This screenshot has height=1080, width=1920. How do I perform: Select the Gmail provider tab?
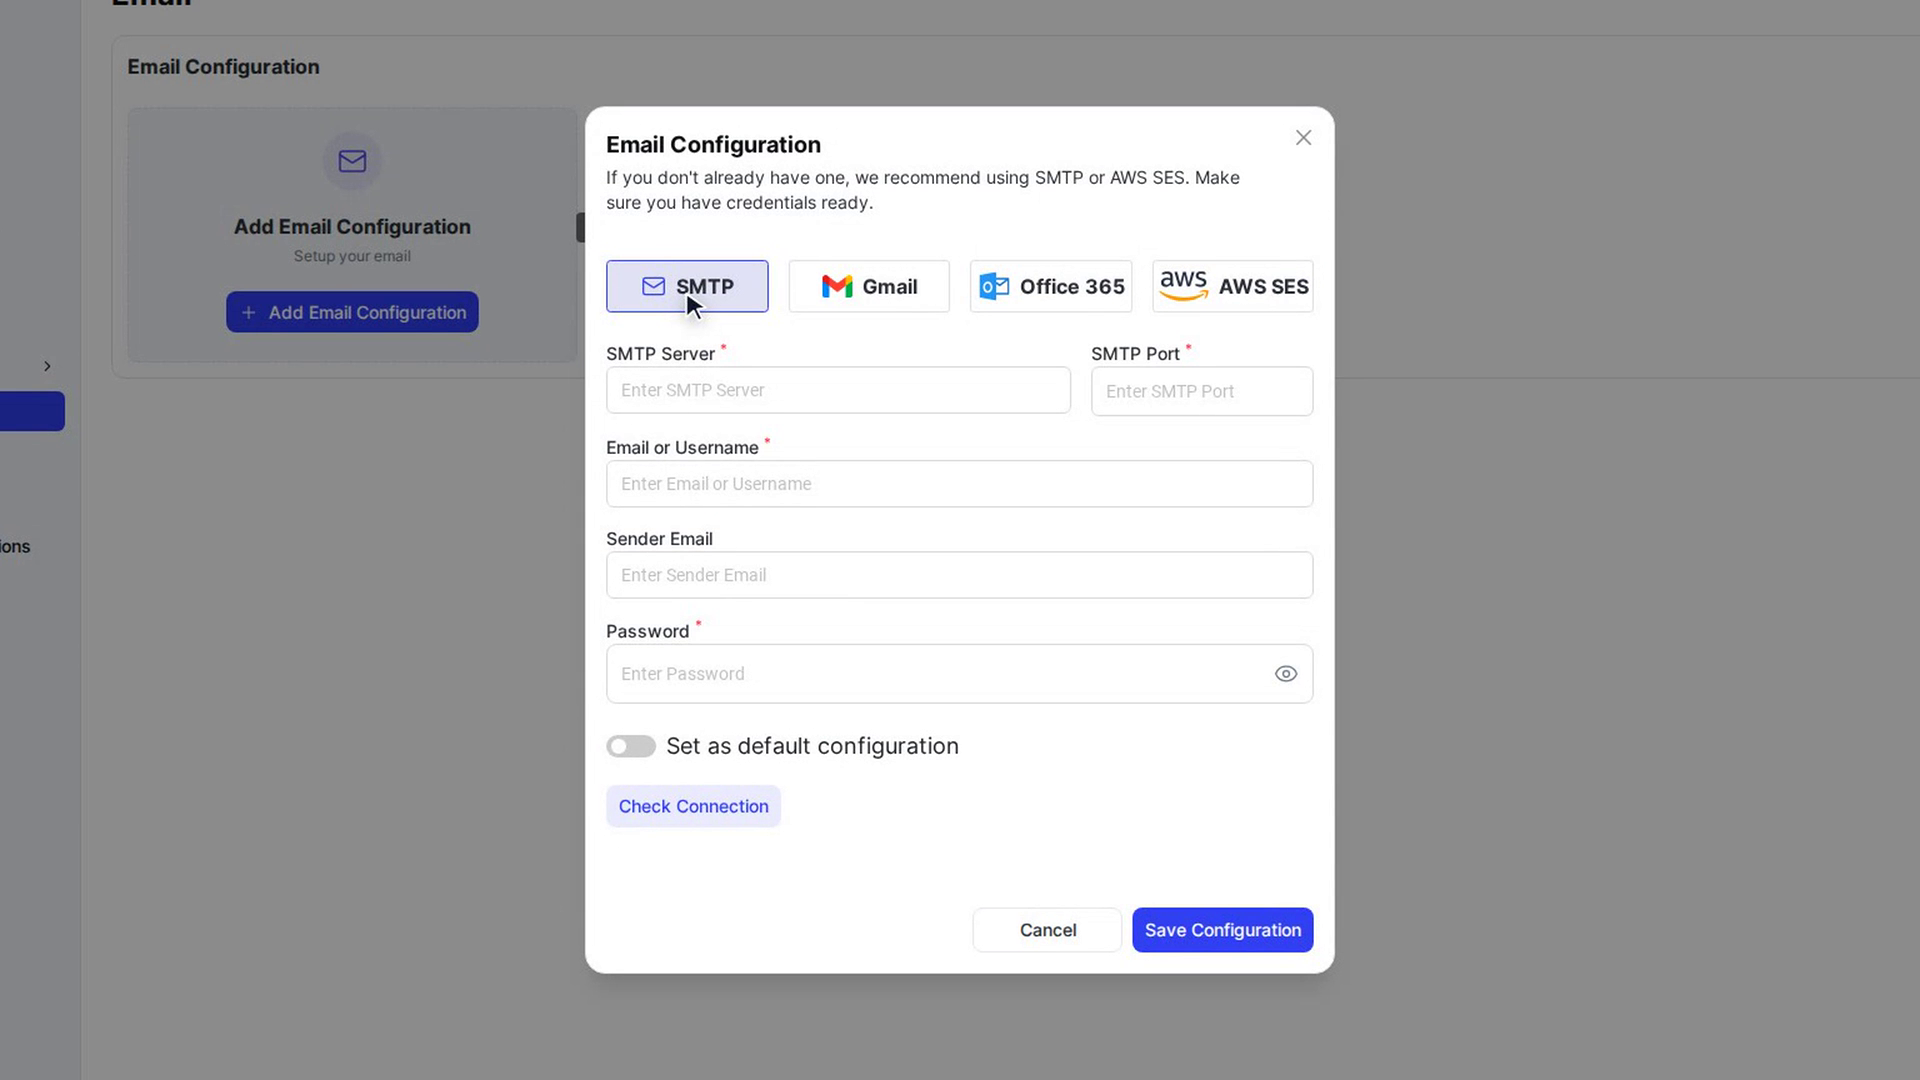click(869, 286)
